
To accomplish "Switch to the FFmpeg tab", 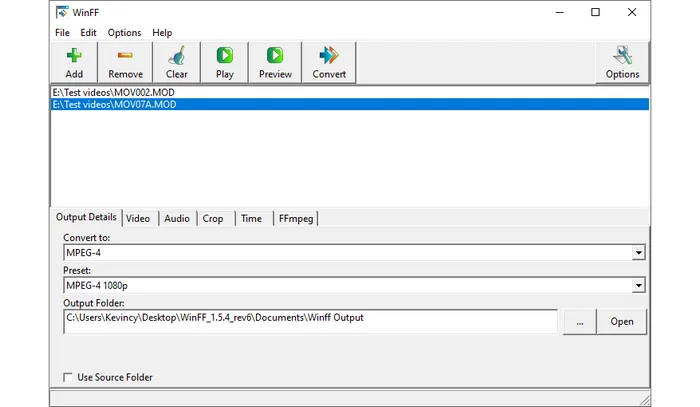I will click(x=296, y=218).
